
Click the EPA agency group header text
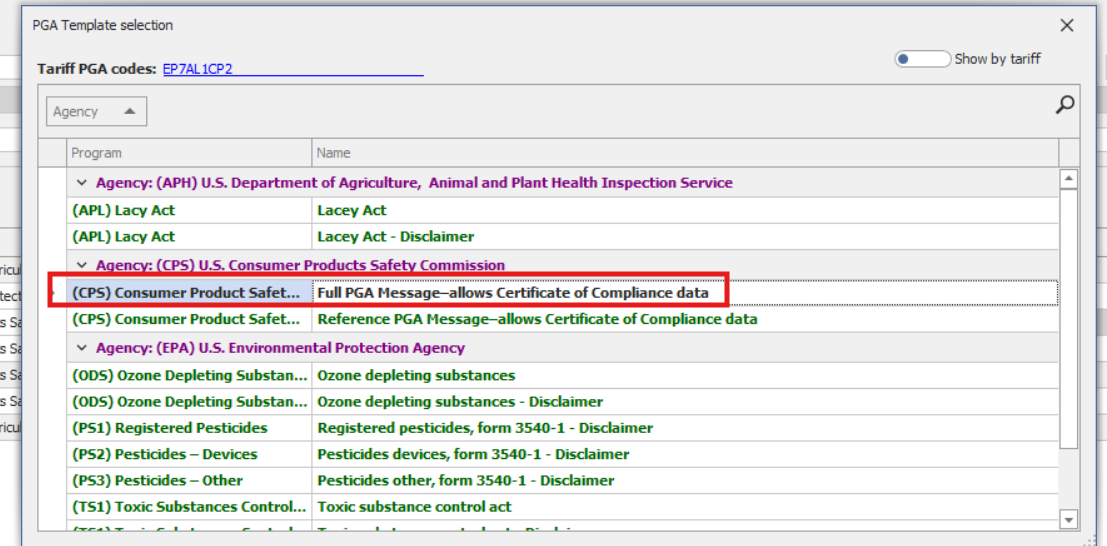tap(280, 348)
